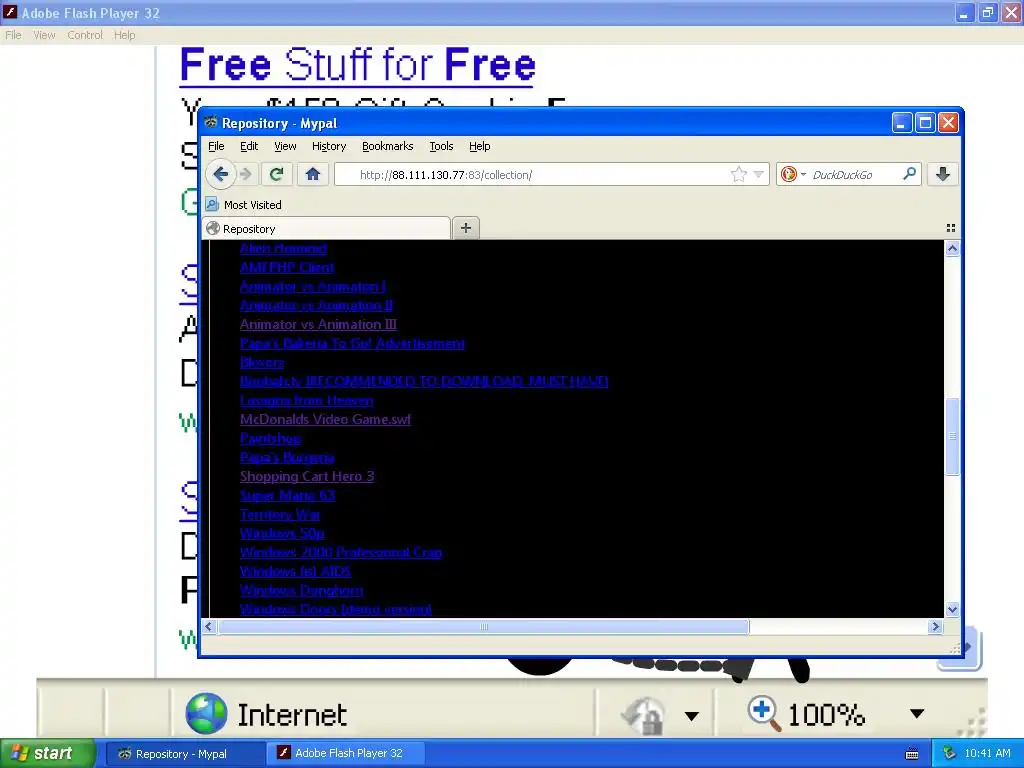Open the Papa's Burgeria link
The width and height of the screenshot is (1024, 768).
[287, 457]
